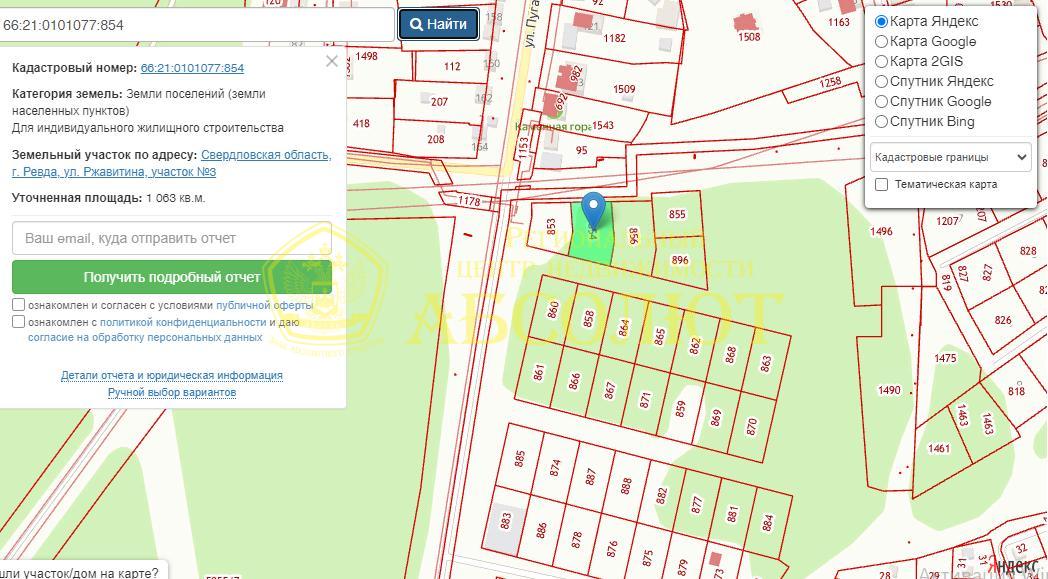
Task: Click parcel 861 on the map
Action: pos(539,371)
